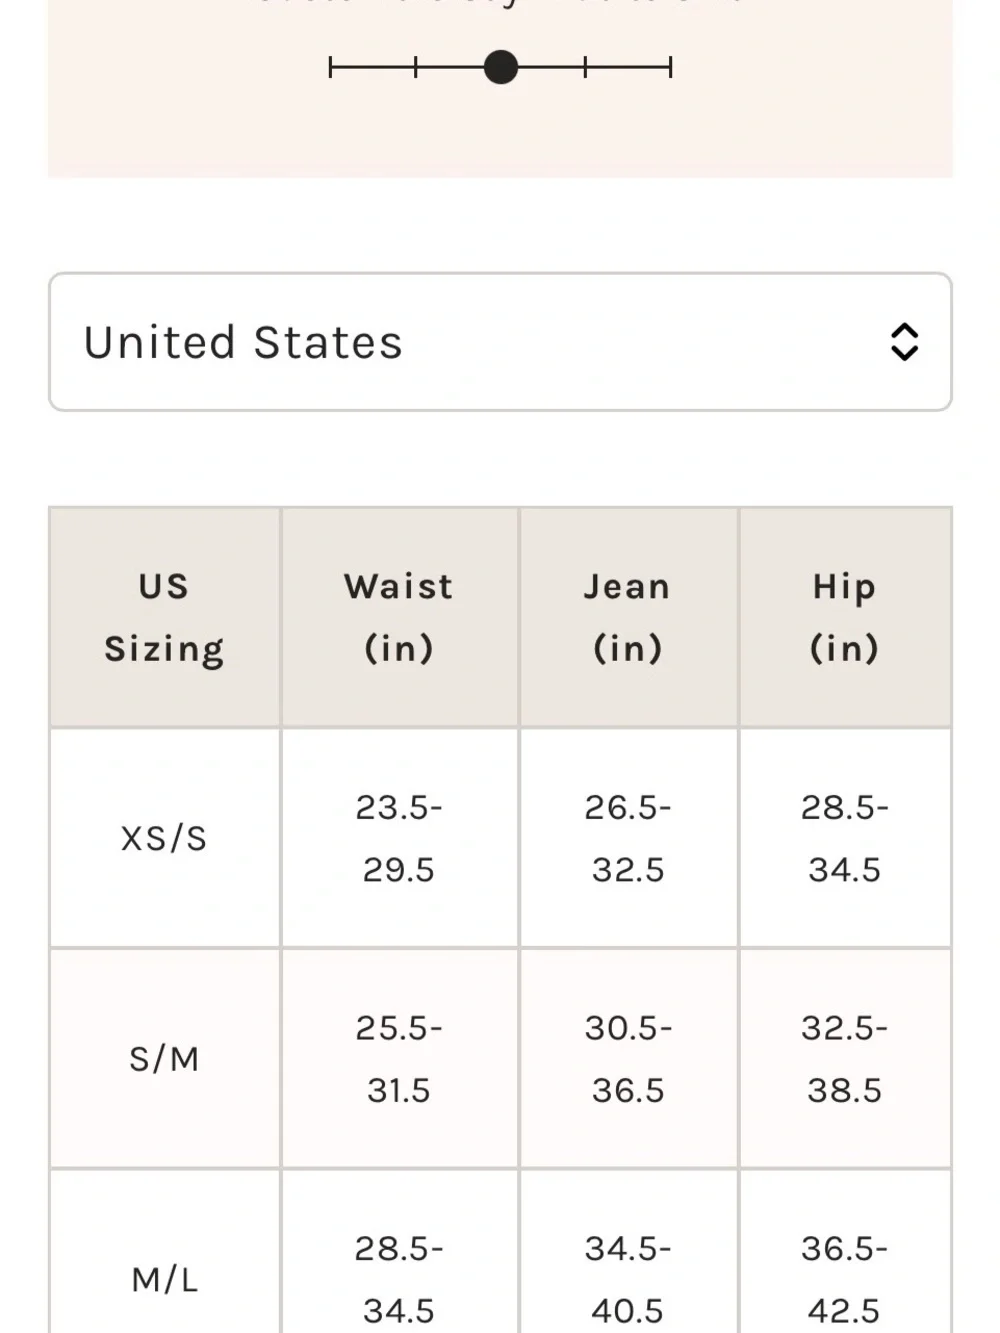Click M/L jean value 34.5-40.5

(628, 1280)
